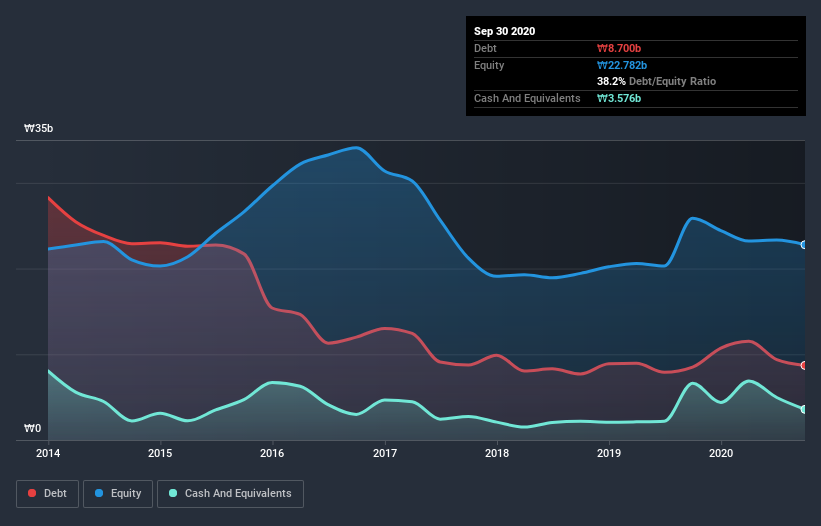Select the blue Equity endpoint marker
Screen dimensions: 821x526
pos(804,244)
